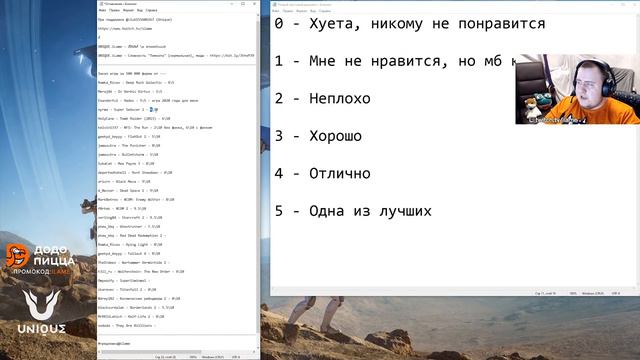Open the Файл menu in the right Notepad window
This screenshot has height=360, width=640.
276,11
